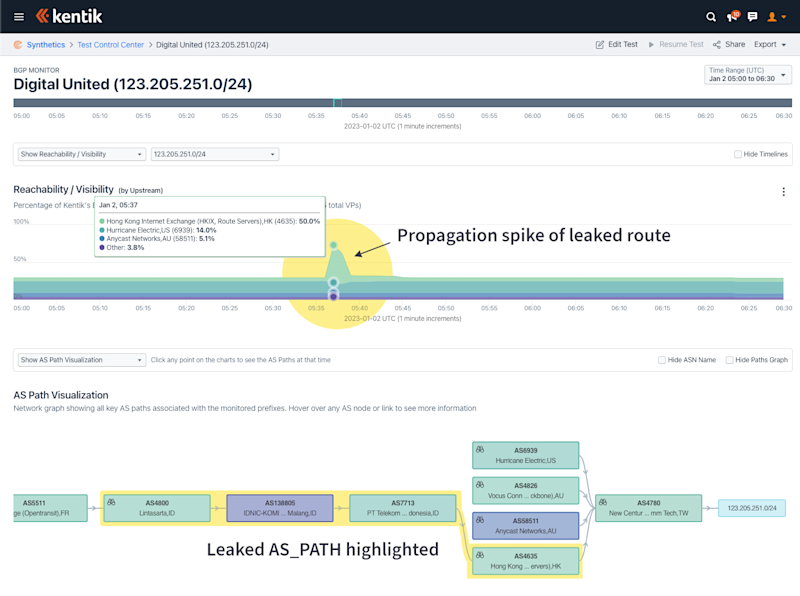Select the AS5511 Opentransit node
The height and width of the screenshot is (596, 800).
(50, 508)
